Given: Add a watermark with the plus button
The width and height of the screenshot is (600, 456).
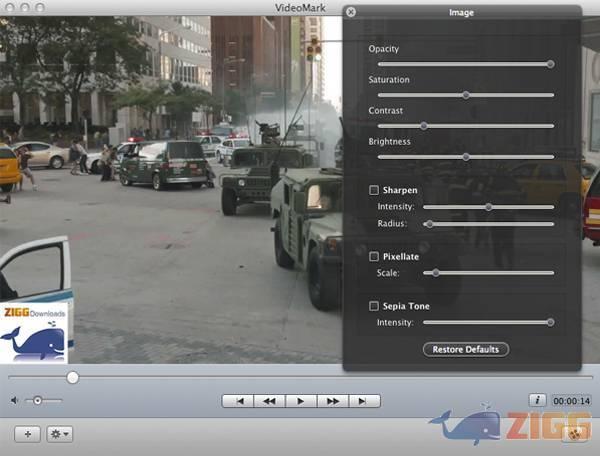Looking at the screenshot, I should (x=28, y=434).
